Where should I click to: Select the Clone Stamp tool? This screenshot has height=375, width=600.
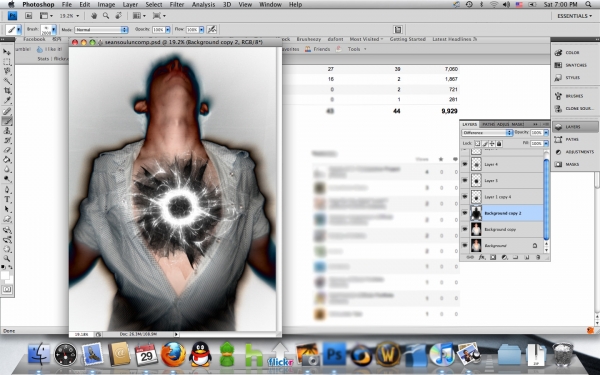[x=7, y=131]
